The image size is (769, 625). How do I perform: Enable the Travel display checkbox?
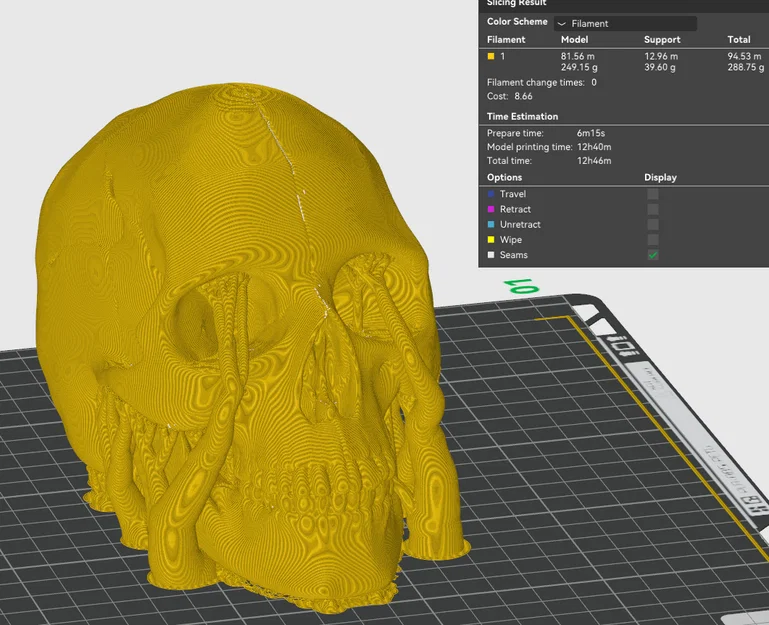653,194
